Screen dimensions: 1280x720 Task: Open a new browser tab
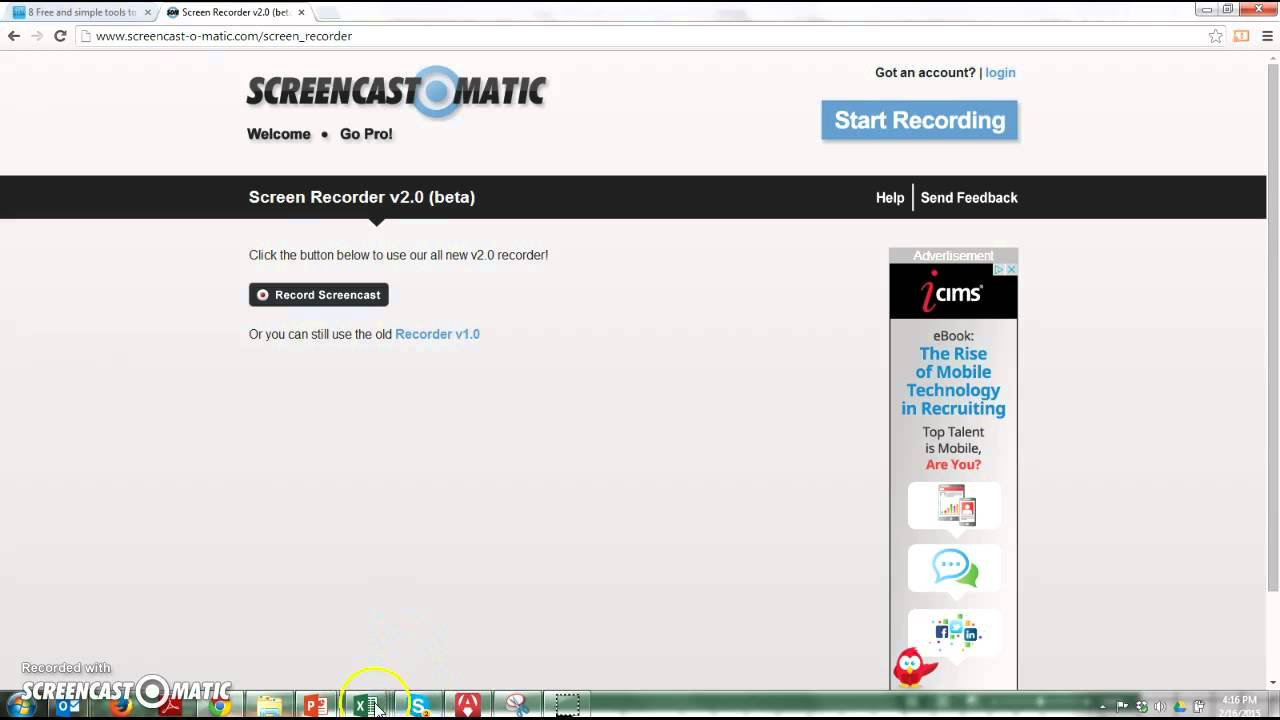click(x=328, y=13)
